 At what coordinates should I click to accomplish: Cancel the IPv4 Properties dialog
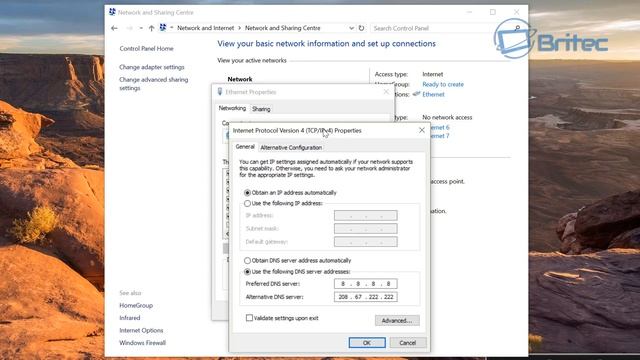click(x=408, y=343)
